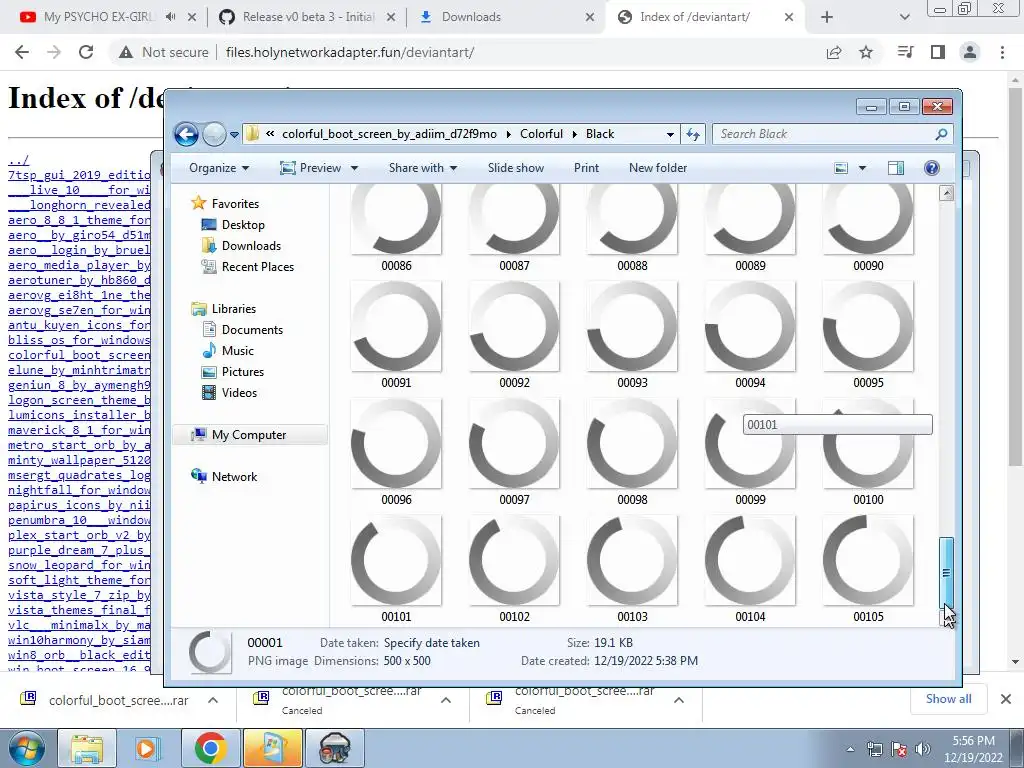Click the Colorful breadcrumb segment

[x=541, y=134]
